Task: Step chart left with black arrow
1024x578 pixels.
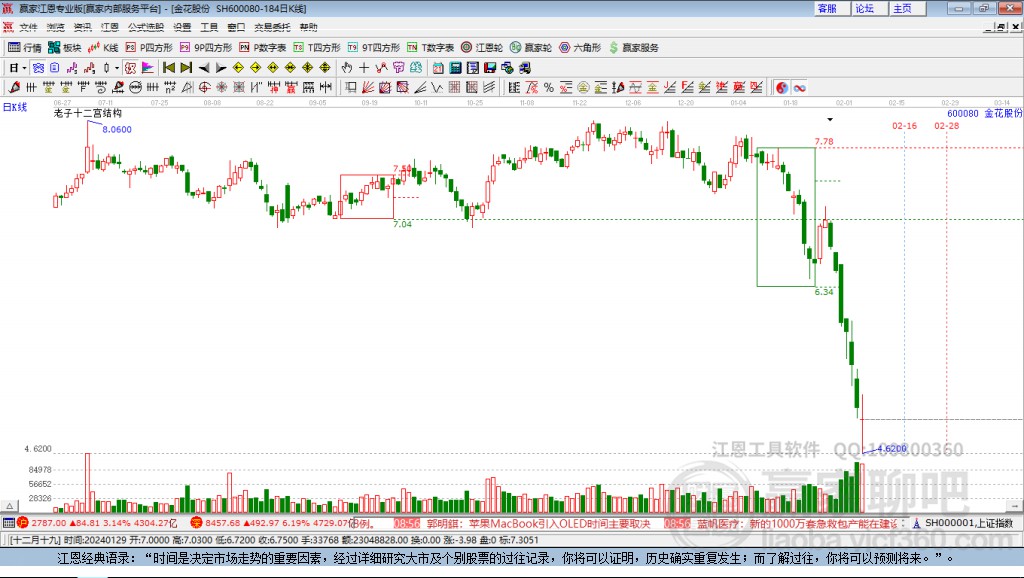Action: (204, 68)
